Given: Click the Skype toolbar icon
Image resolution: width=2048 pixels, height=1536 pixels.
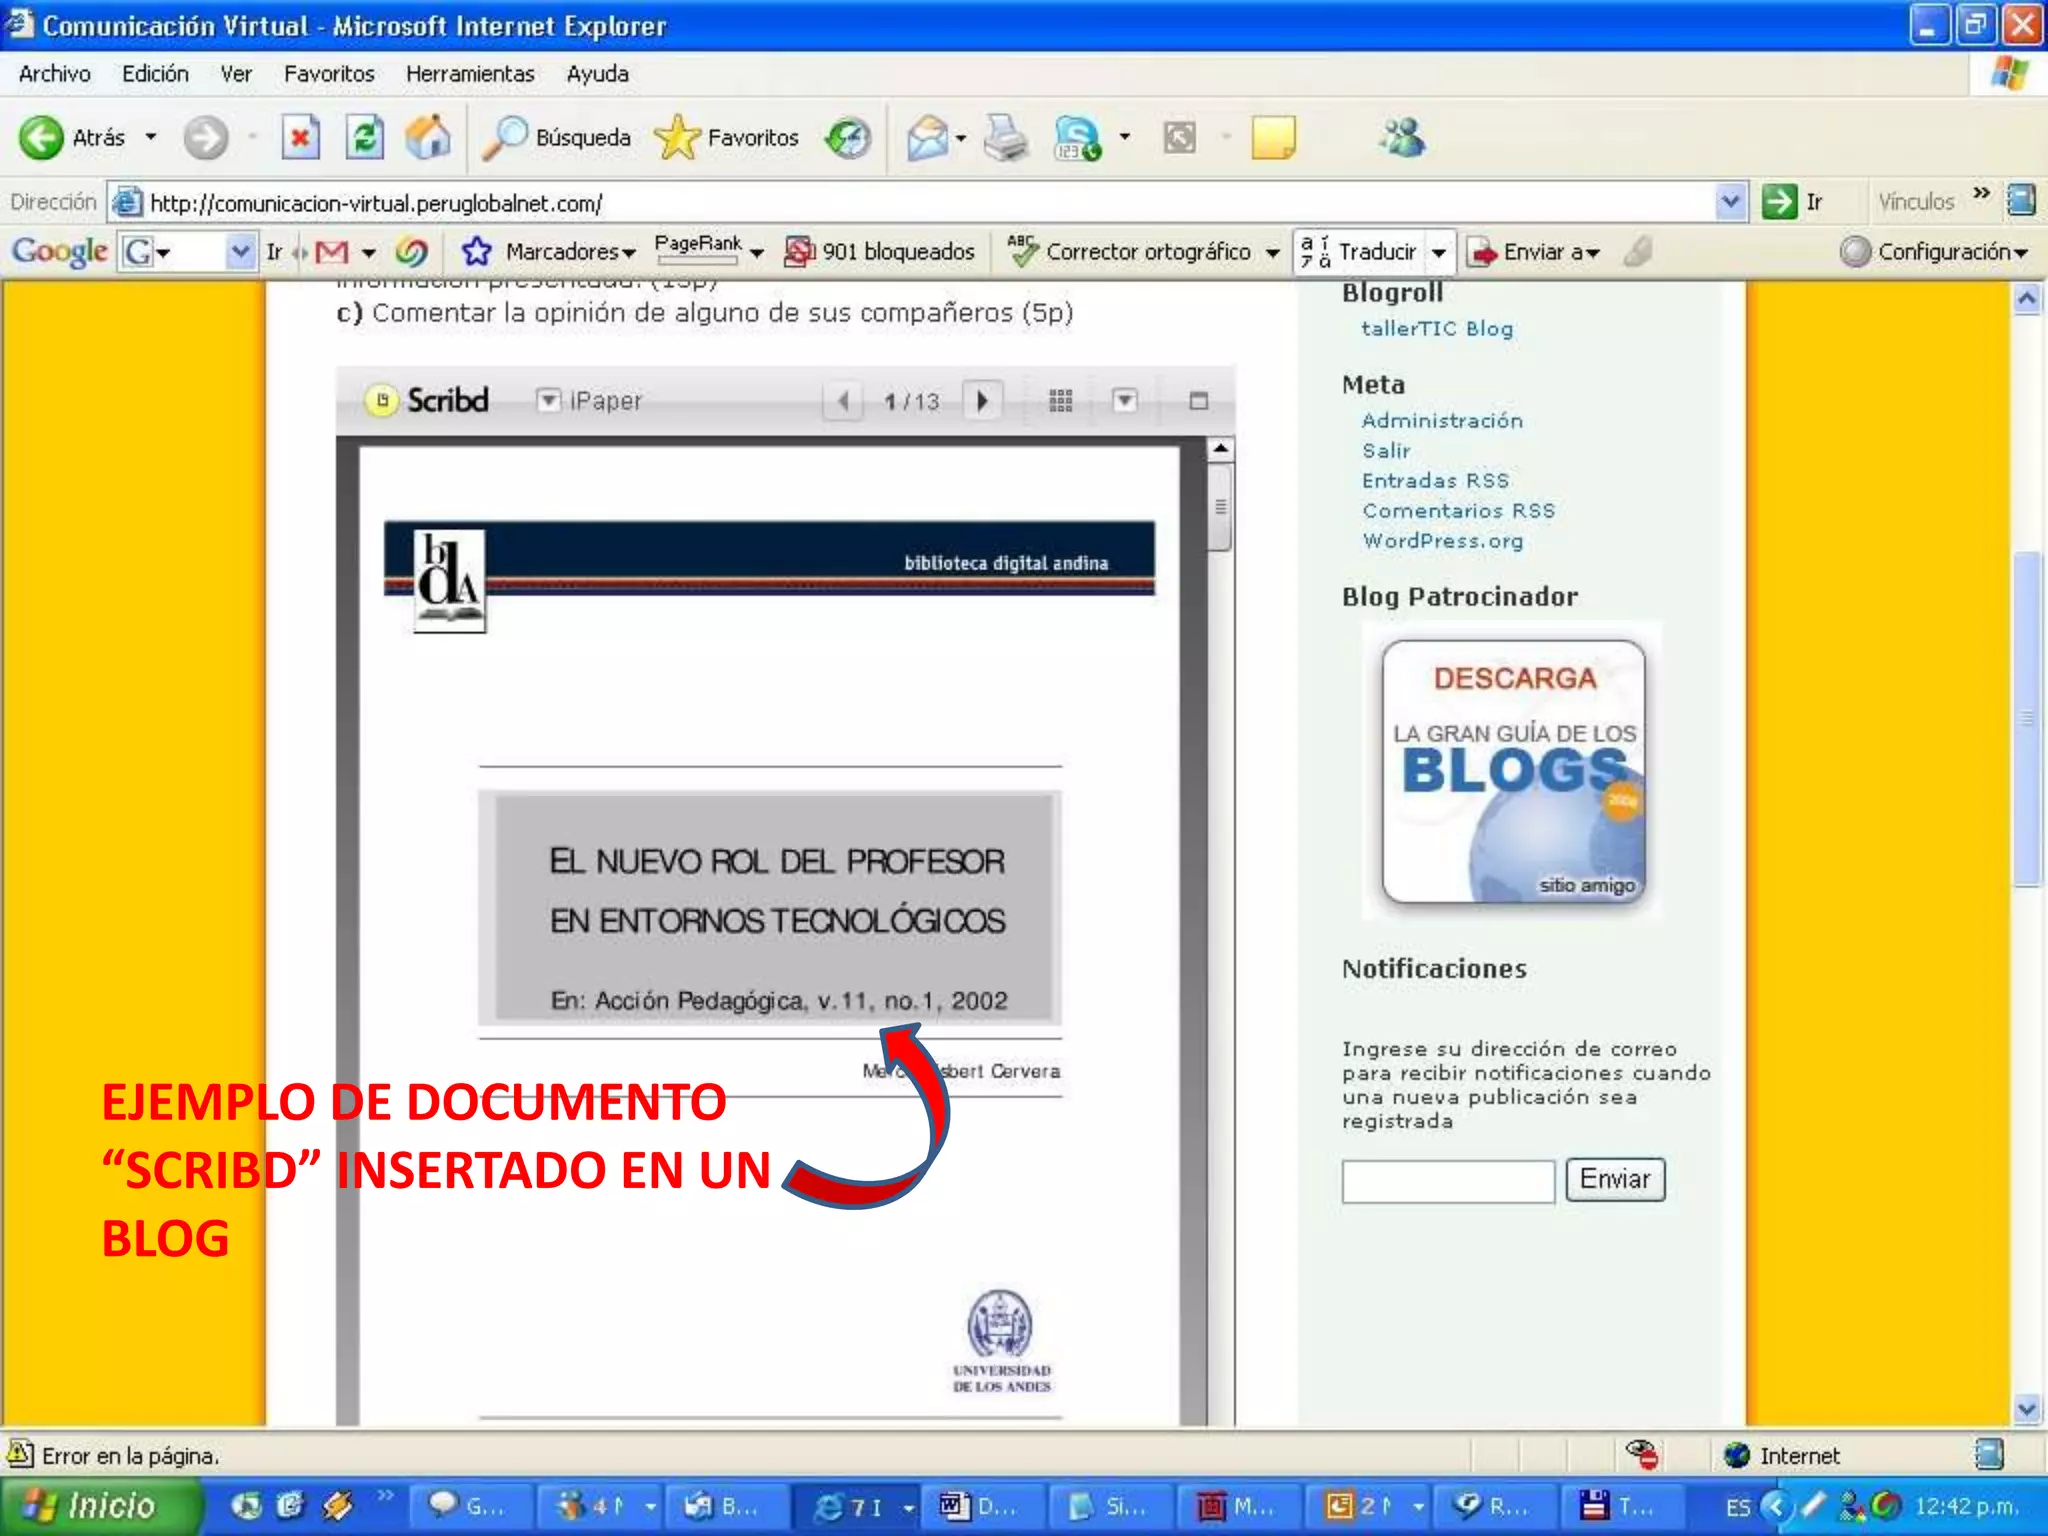Looking at the screenshot, I should 1077,138.
